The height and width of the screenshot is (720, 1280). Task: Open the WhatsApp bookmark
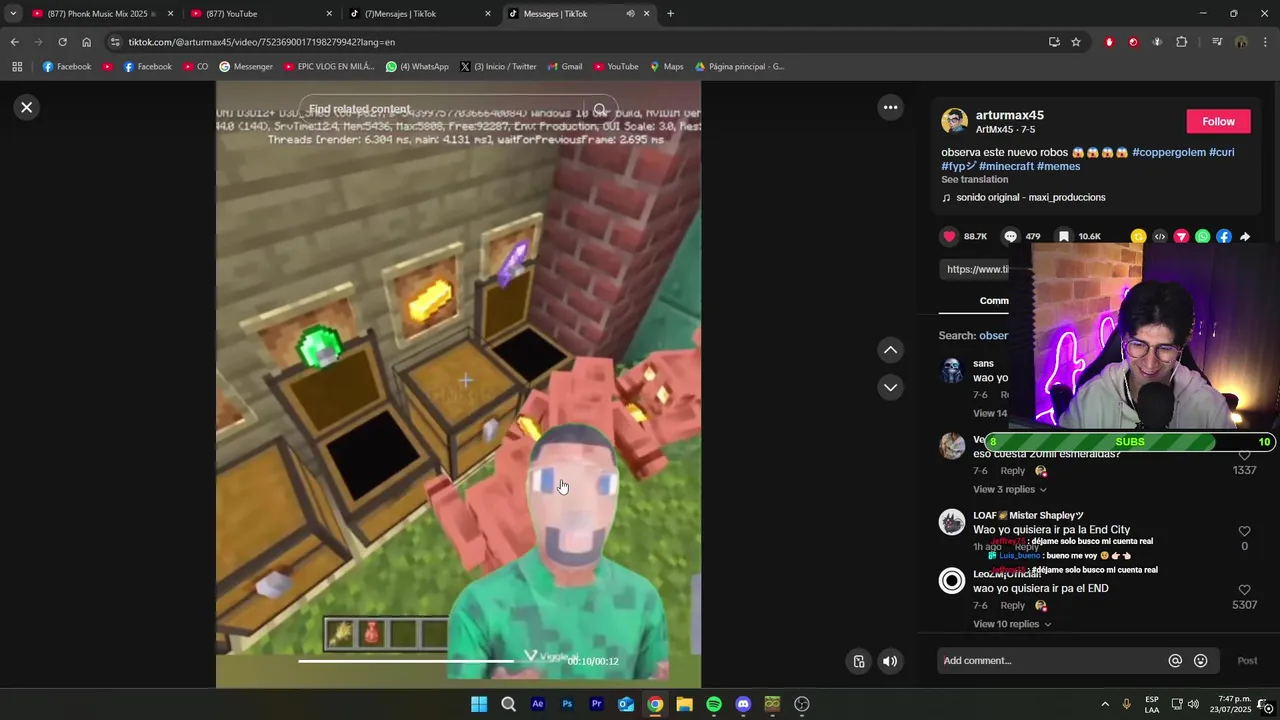417,67
